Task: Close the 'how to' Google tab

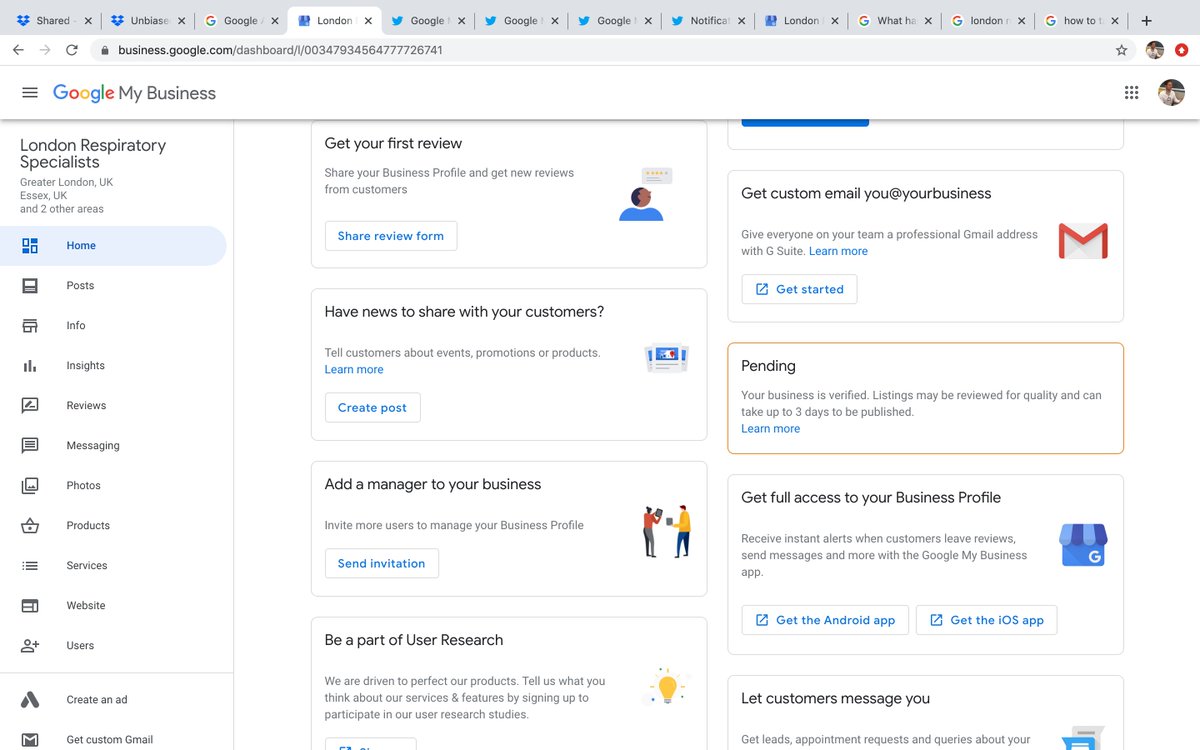Action: pos(1116,20)
